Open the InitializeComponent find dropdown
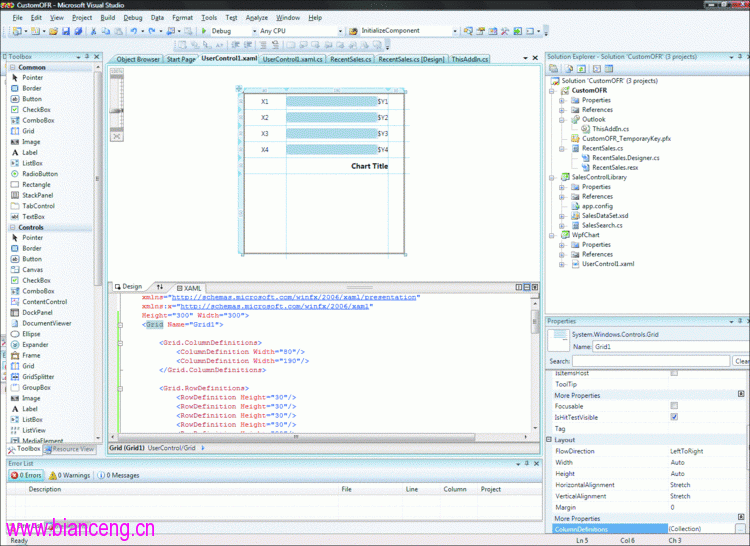 click(x=455, y=31)
